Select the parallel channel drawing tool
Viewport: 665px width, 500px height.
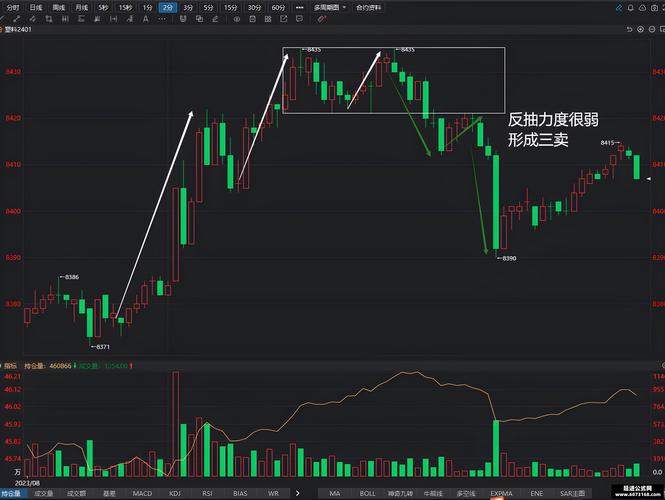(33, 19)
